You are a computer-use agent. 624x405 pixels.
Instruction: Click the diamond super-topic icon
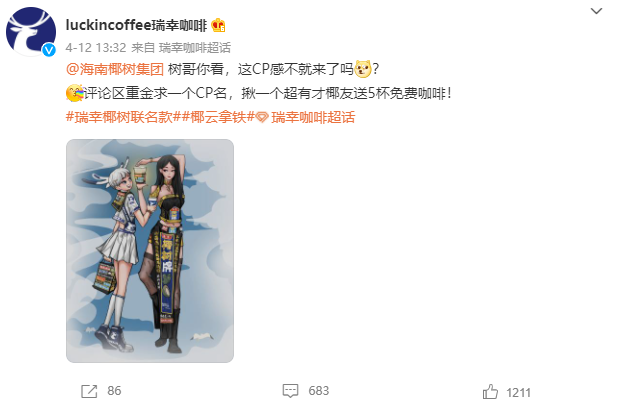click(262, 117)
